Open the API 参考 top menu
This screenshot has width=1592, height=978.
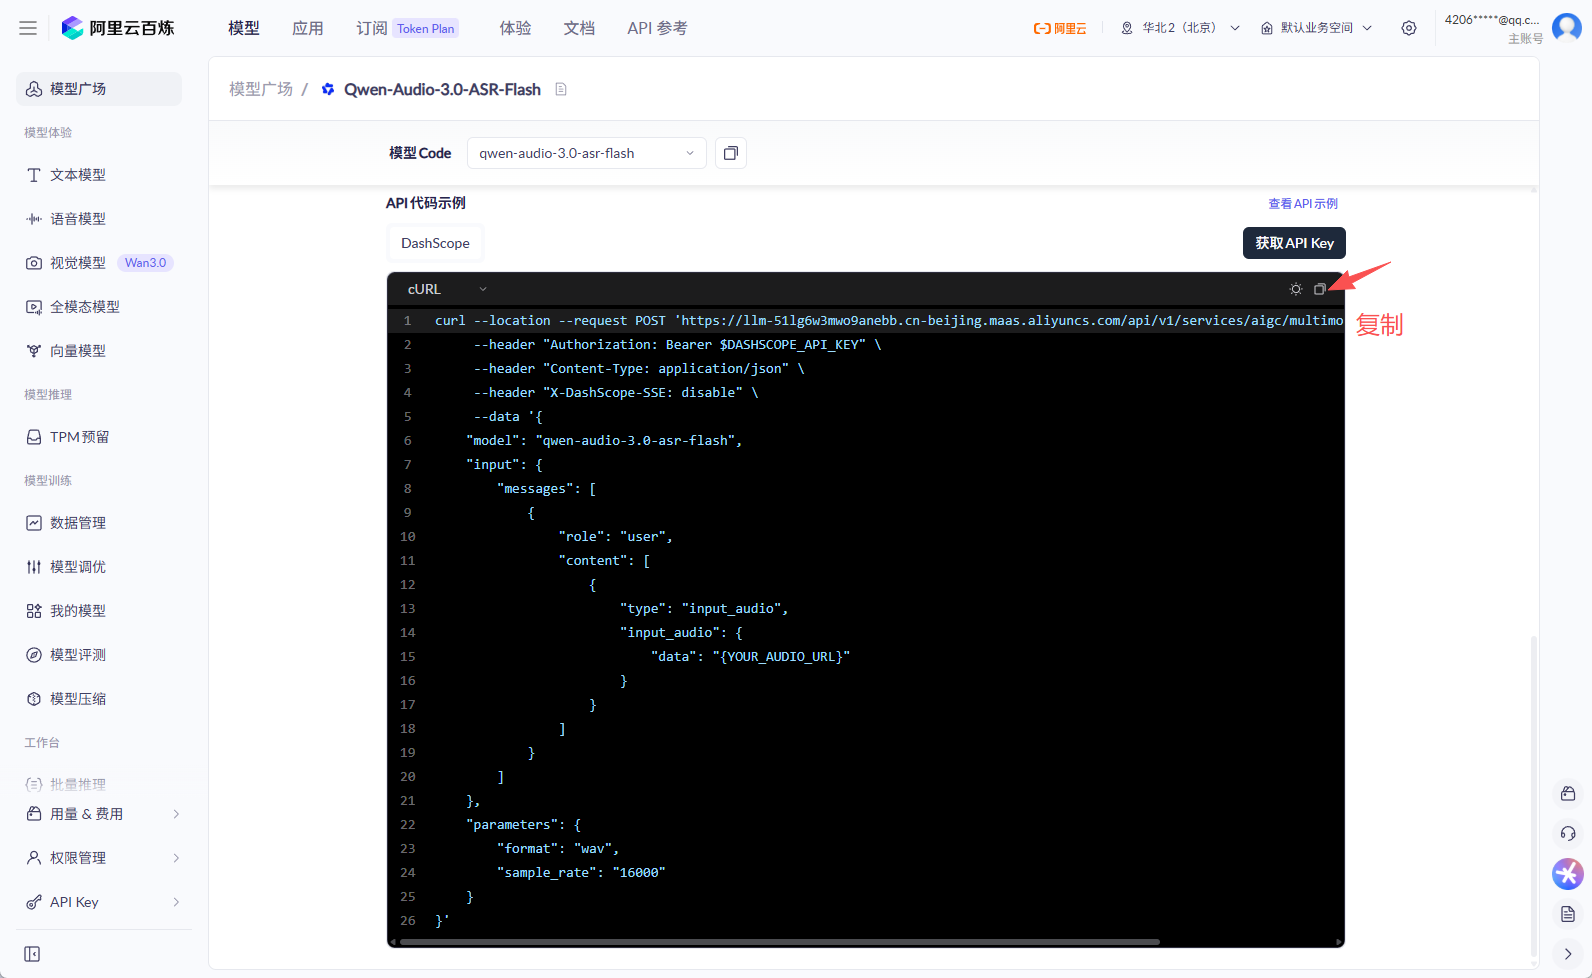click(657, 28)
